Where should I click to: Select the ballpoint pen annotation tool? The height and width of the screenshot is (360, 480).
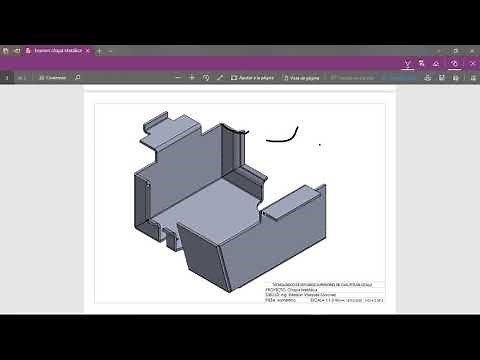407,63
